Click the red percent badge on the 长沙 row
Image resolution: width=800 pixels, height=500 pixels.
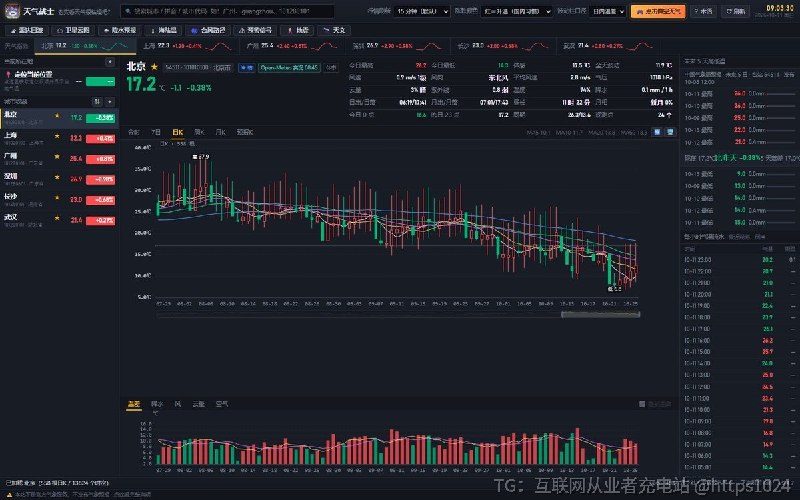coord(101,200)
